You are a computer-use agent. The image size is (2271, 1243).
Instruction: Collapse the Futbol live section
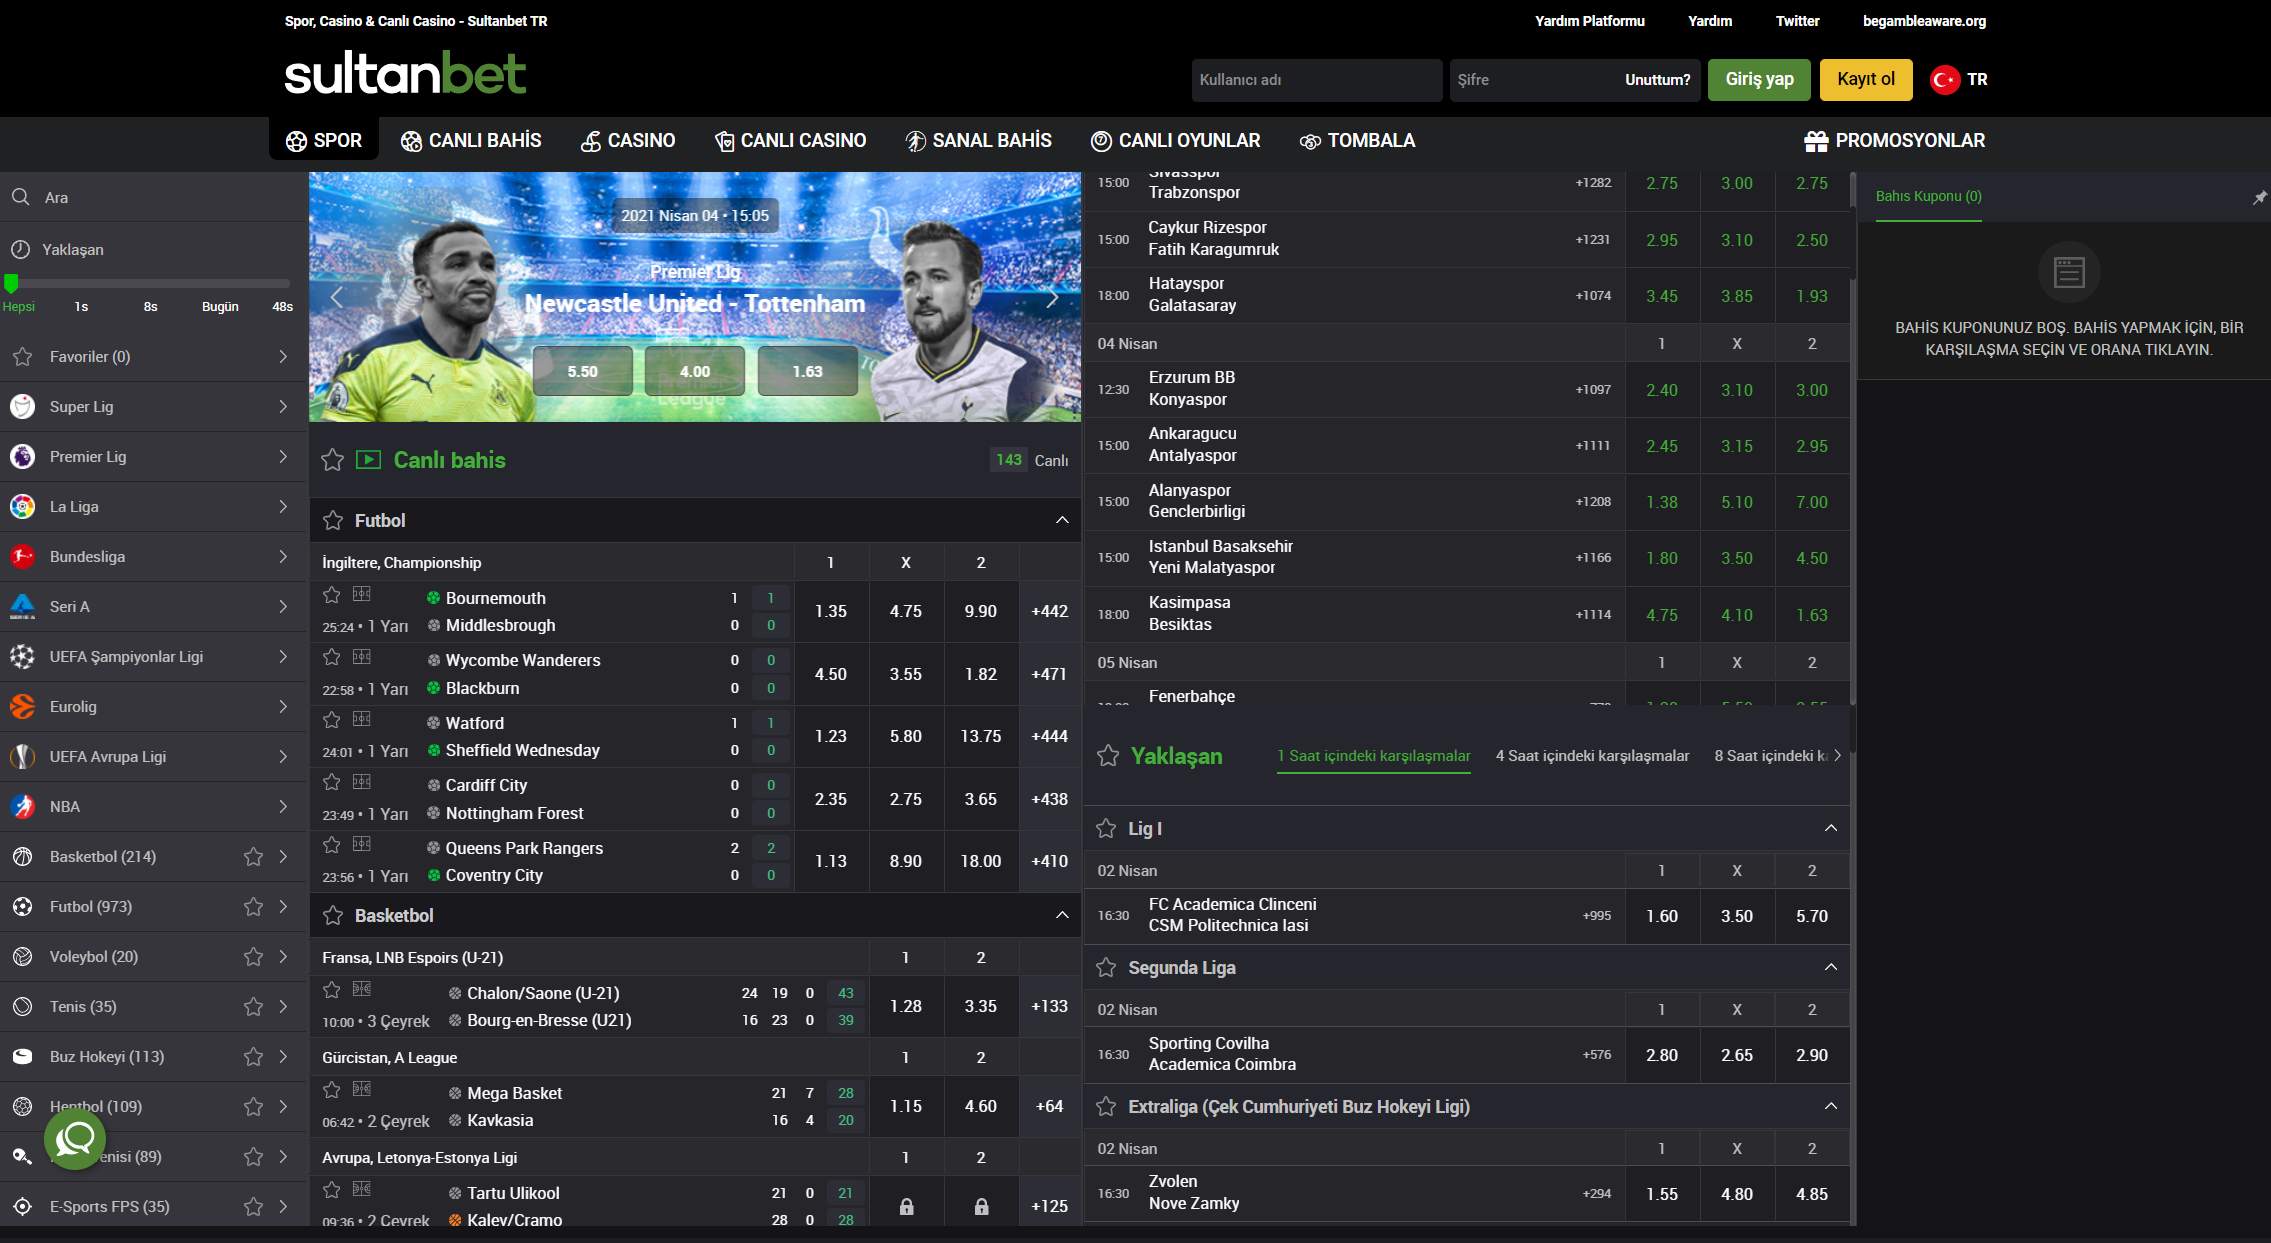[1062, 520]
